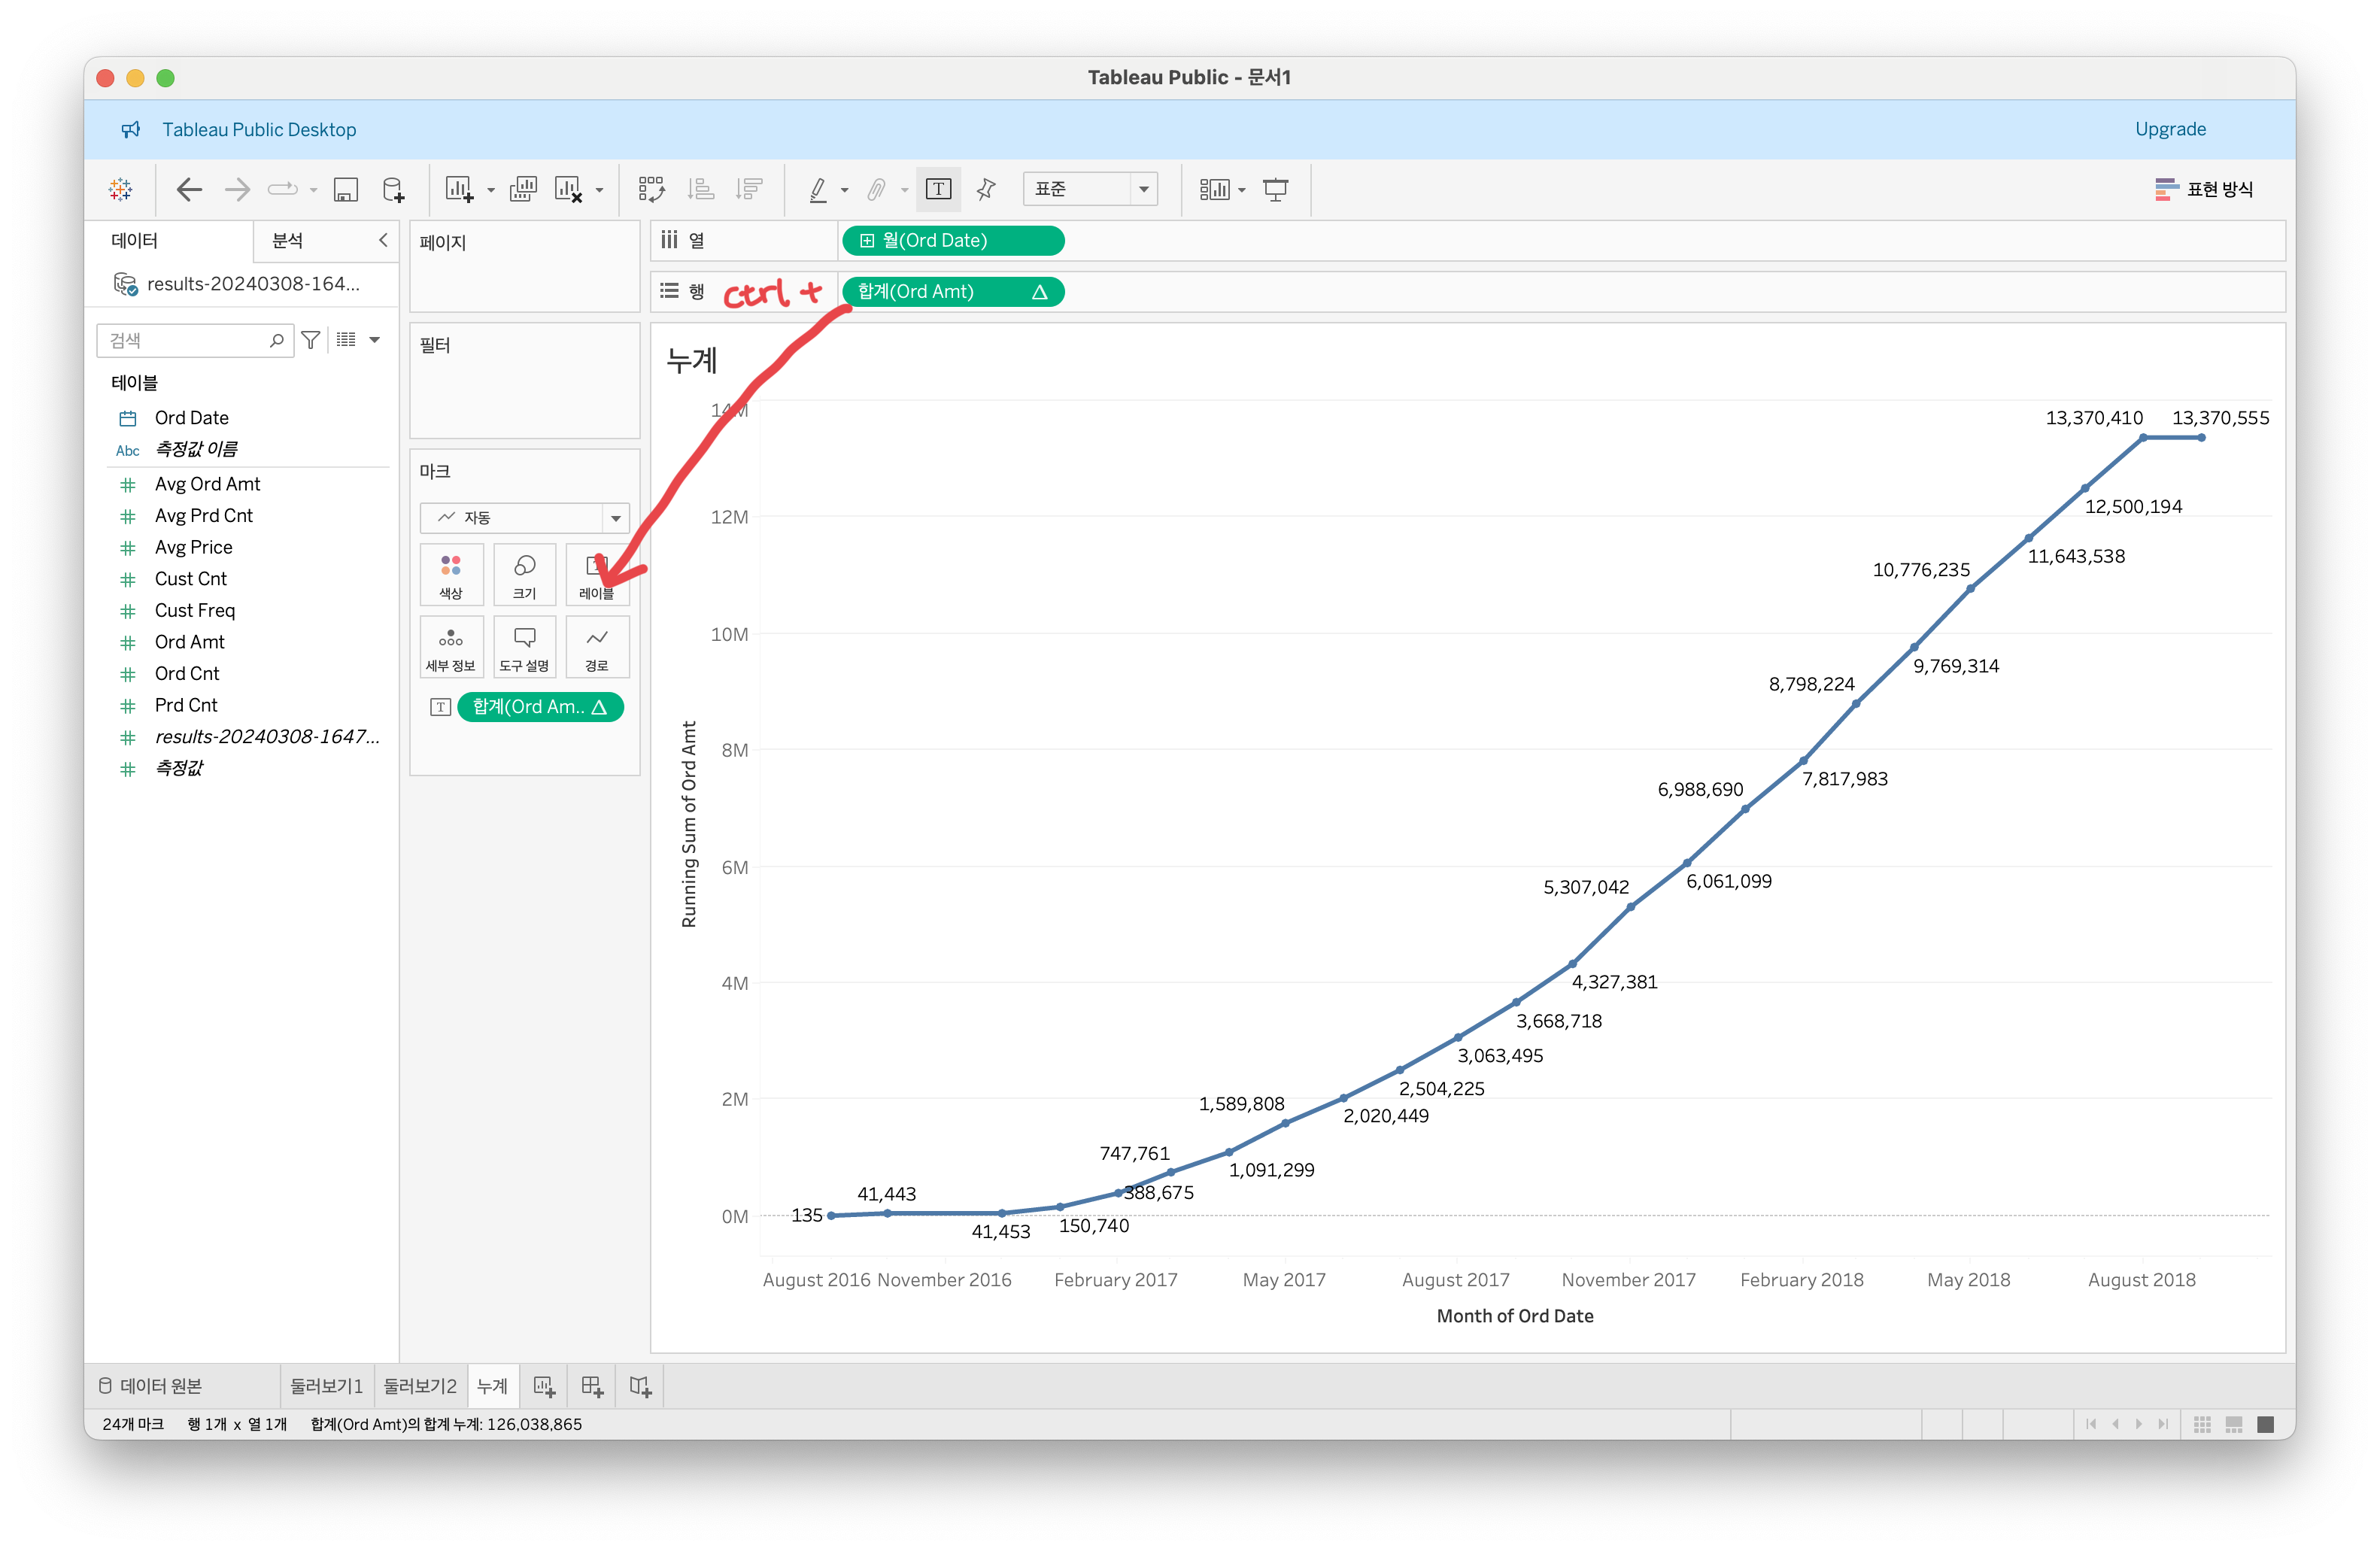Open the 표준 fit dropdown
2380x1551 pixels.
coord(1090,190)
